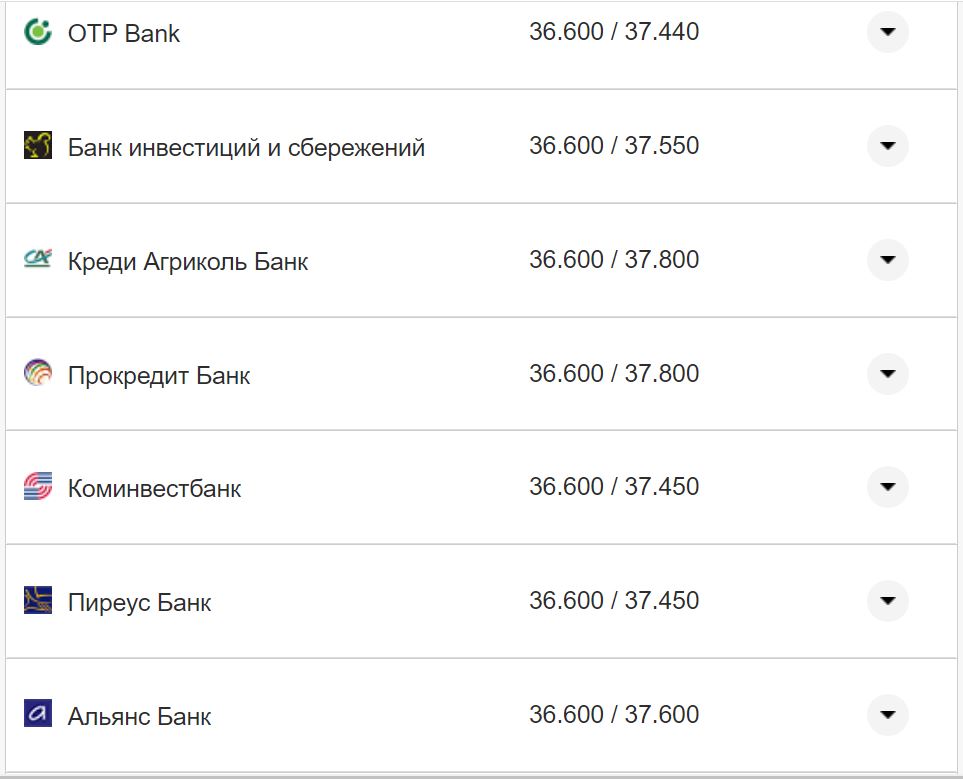This screenshot has width=963, height=779.
Task: Open the Креди Агриколь Банк dropdown arrow
Action: [x=887, y=259]
